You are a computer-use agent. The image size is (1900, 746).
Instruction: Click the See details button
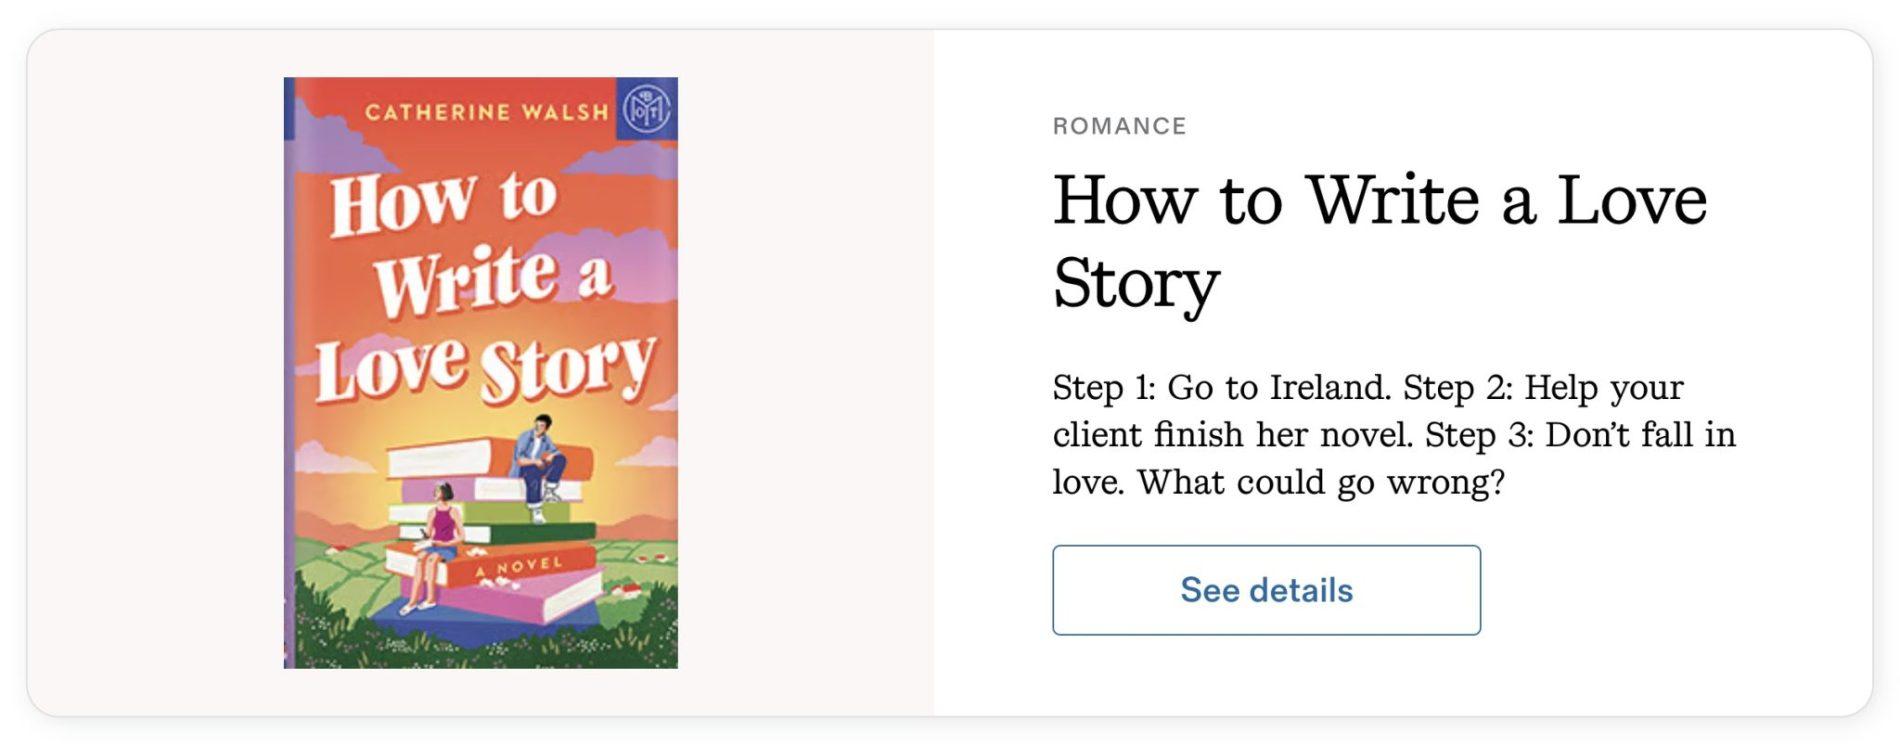[1265, 590]
